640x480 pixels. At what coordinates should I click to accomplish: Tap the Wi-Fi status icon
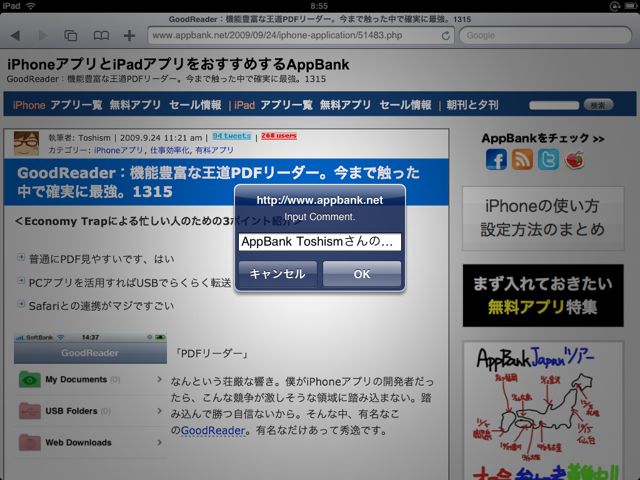click(31, 6)
